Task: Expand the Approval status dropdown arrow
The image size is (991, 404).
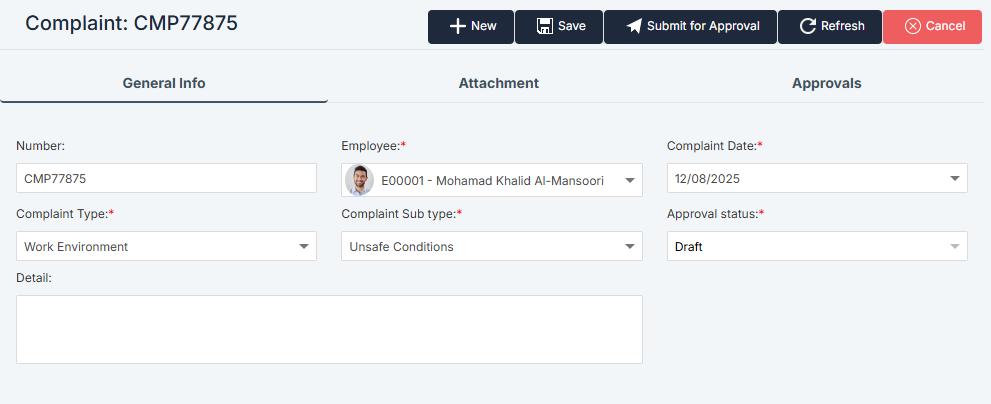Action: (954, 246)
